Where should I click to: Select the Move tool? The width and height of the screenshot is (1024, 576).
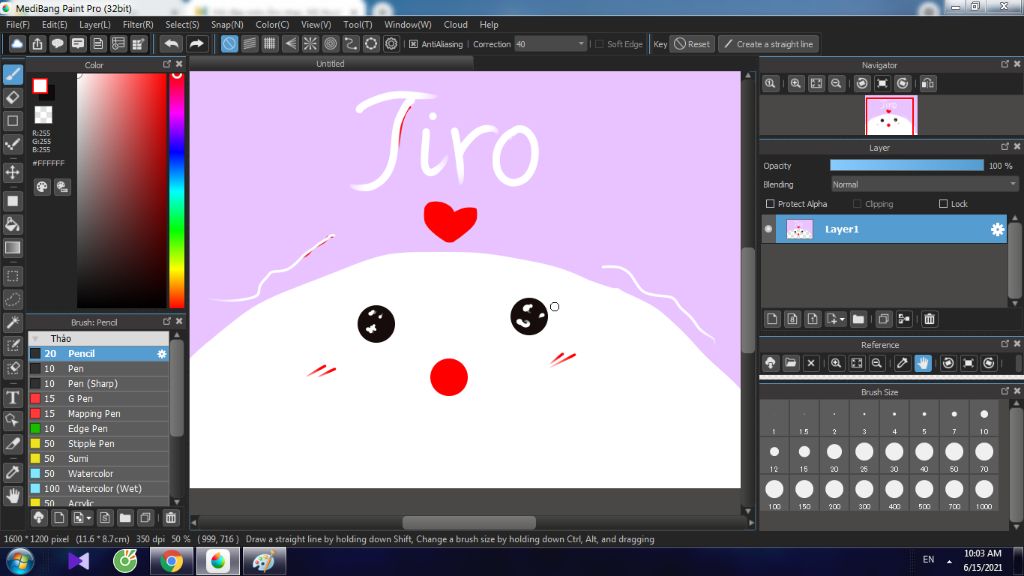tap(13, 172)
